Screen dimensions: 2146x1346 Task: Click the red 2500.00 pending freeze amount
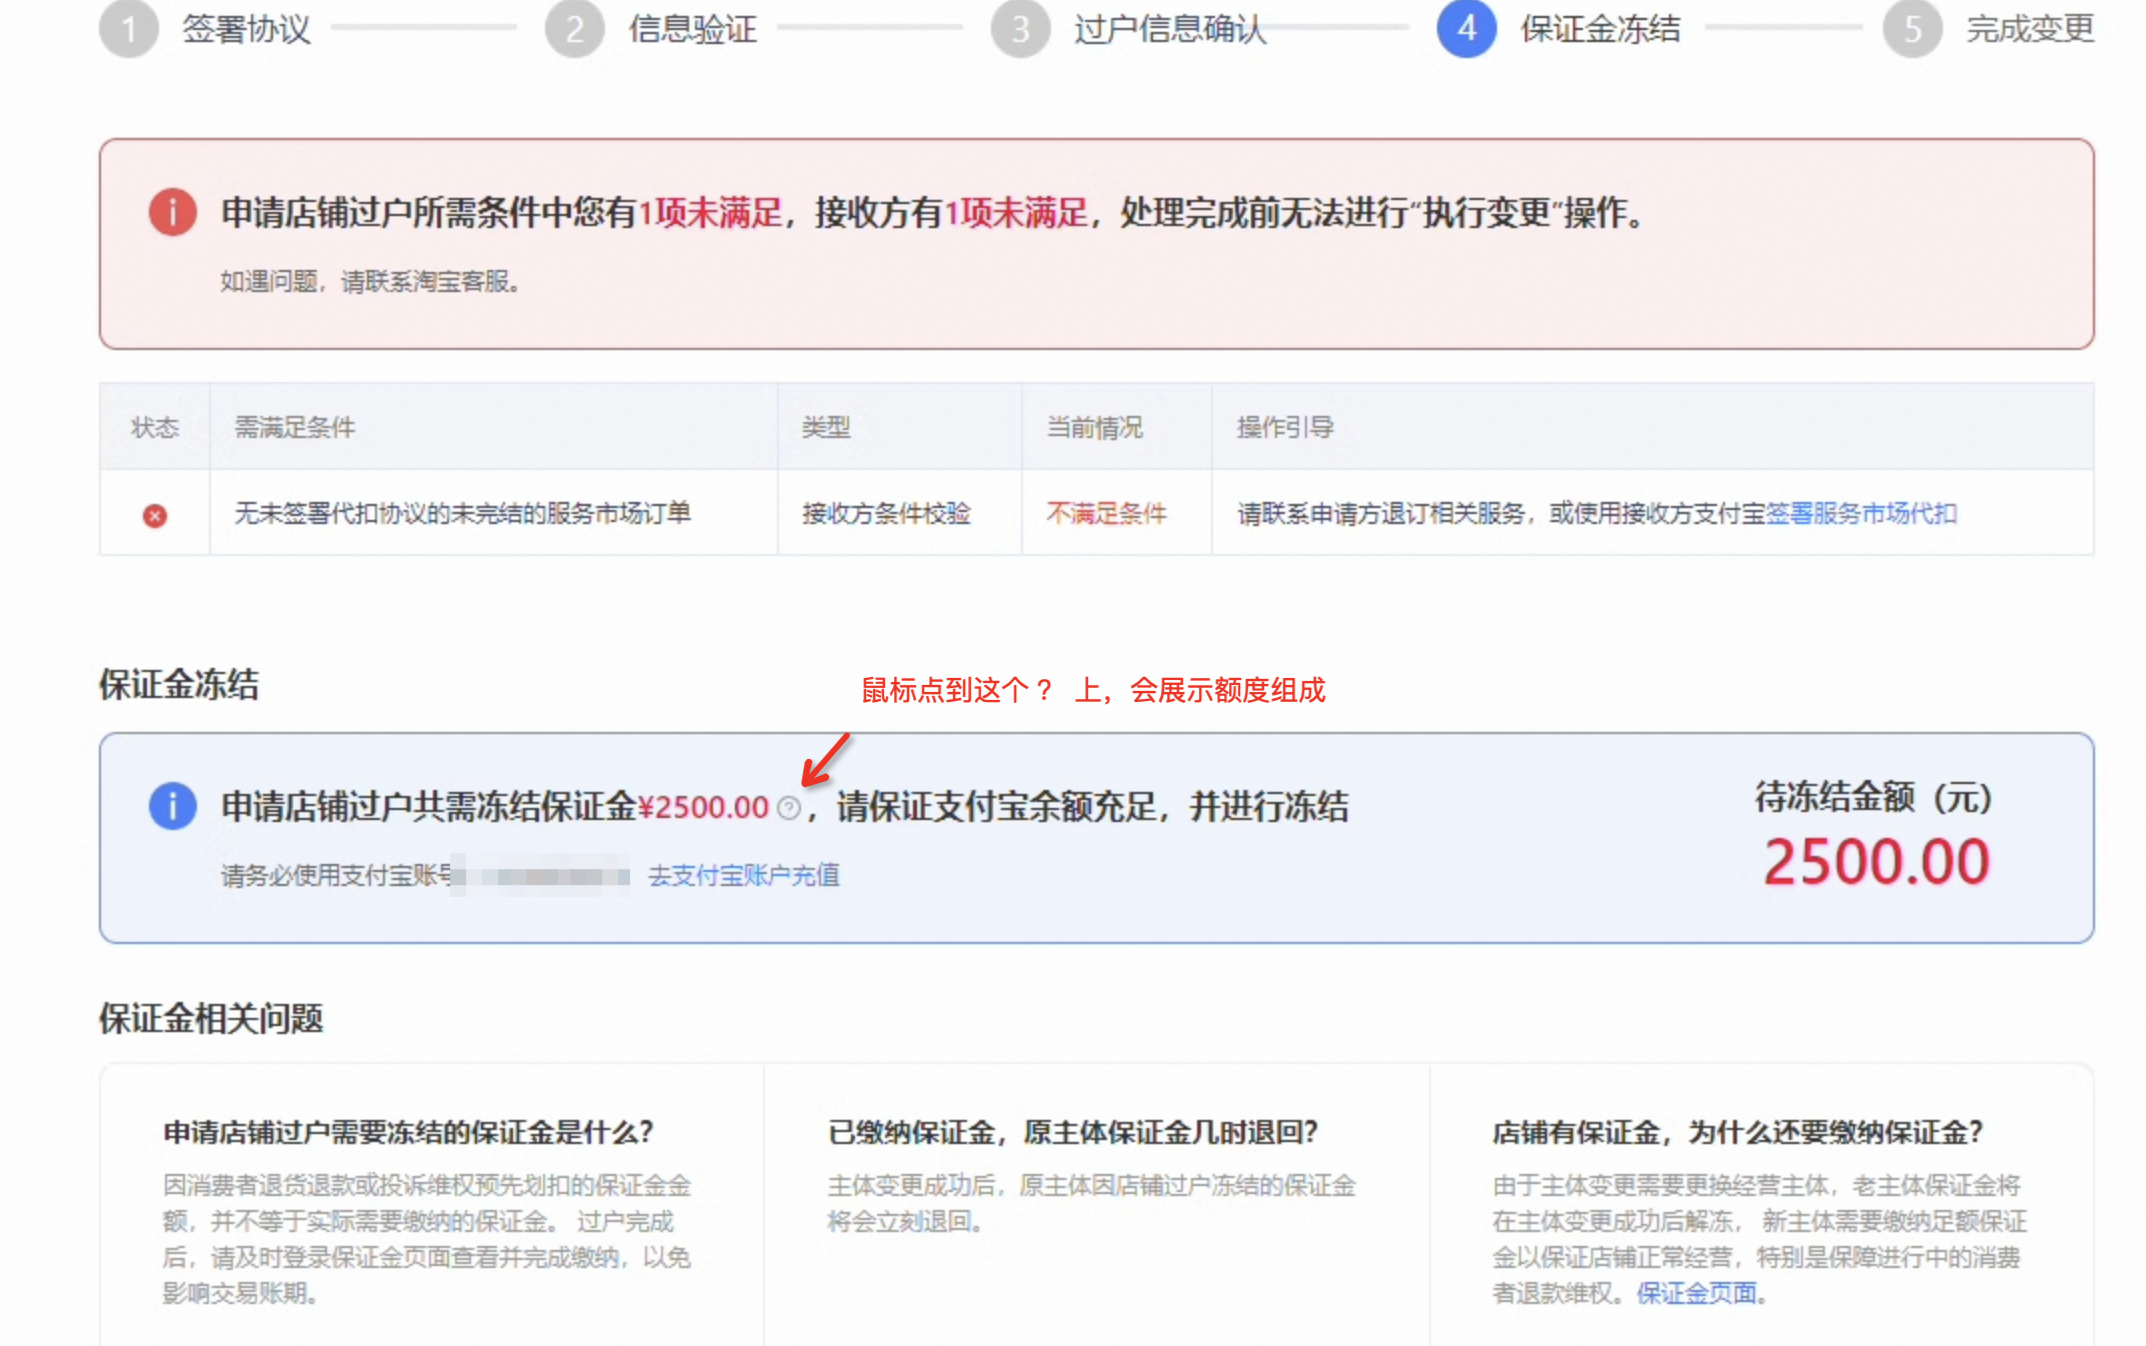[1877, 862]
